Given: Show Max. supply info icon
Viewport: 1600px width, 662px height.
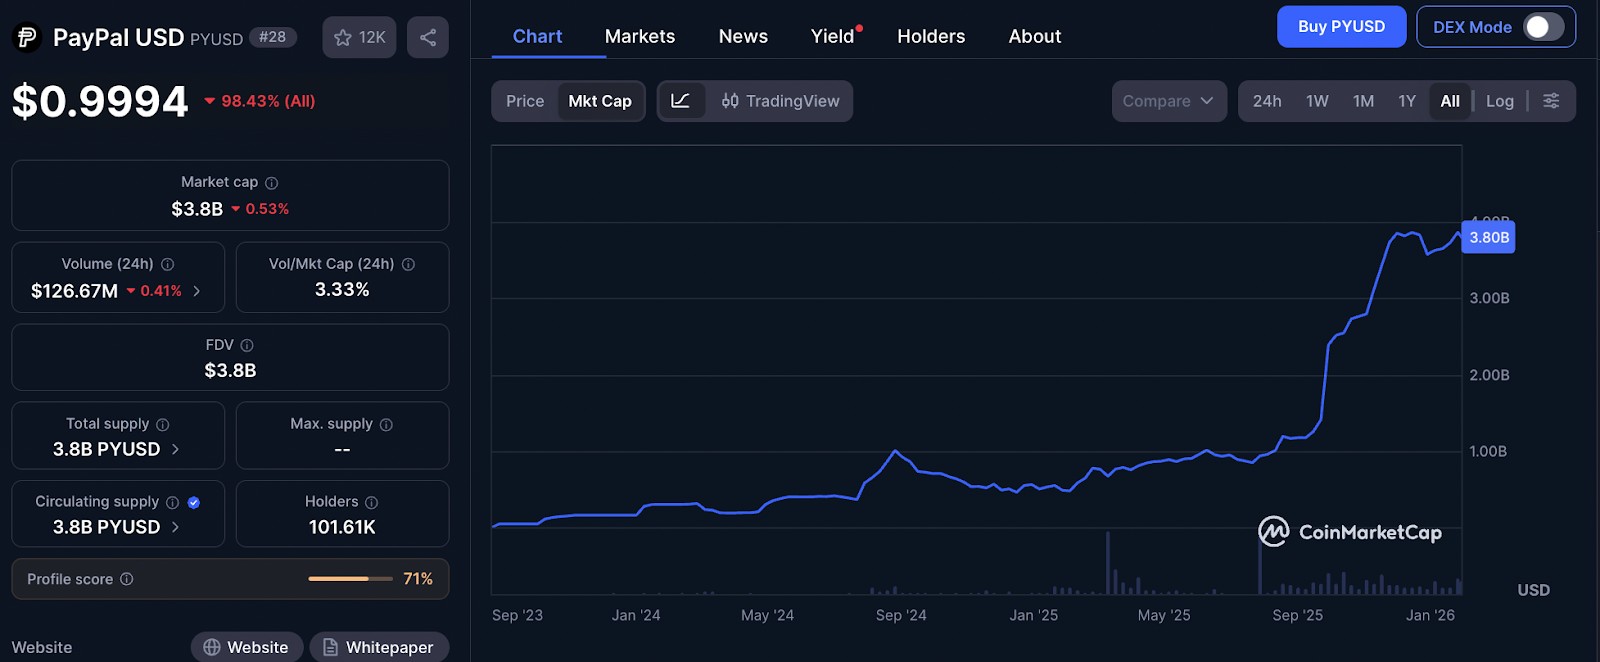Looking at the screenshot, I should tap(386, 425).
